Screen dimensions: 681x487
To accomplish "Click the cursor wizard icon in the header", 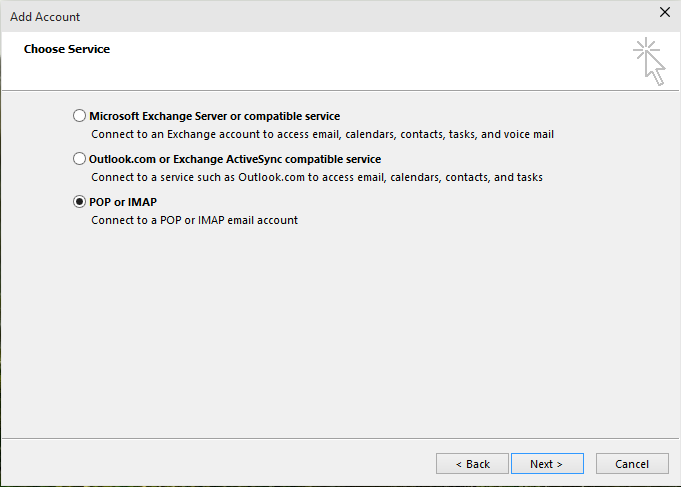I will [x=650, y=61].
